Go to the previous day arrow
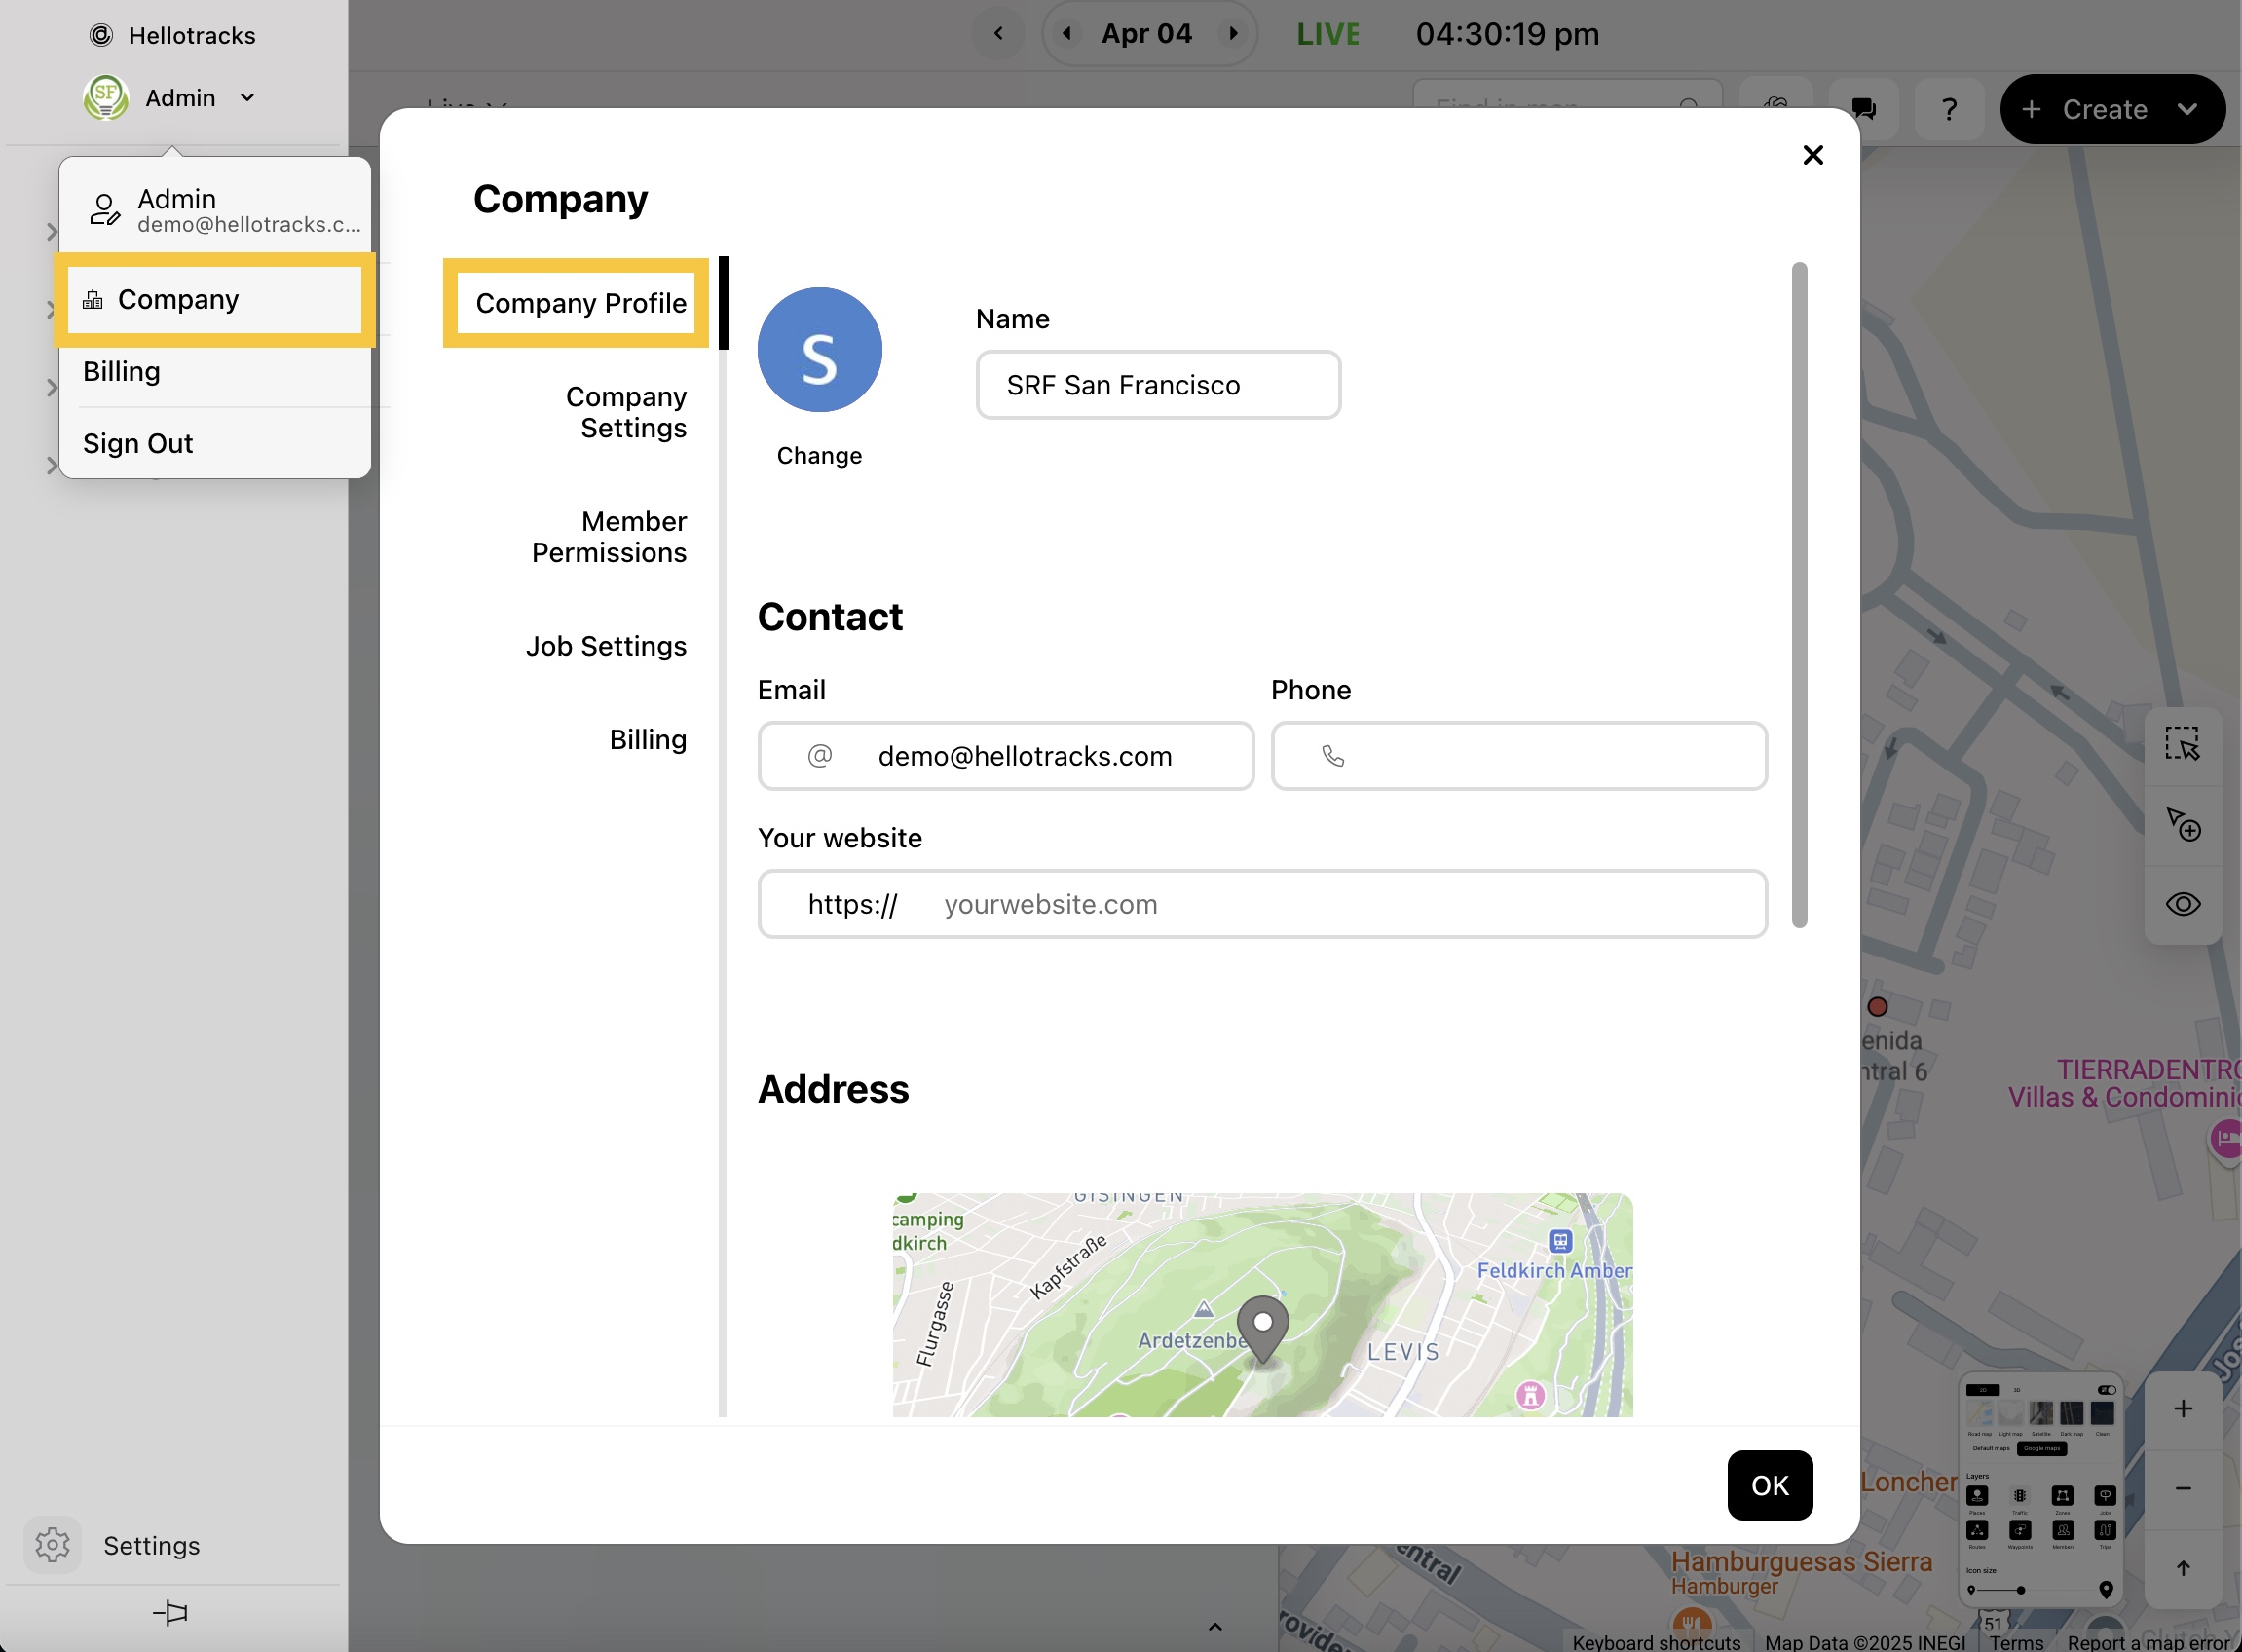 click(1067, 34)
